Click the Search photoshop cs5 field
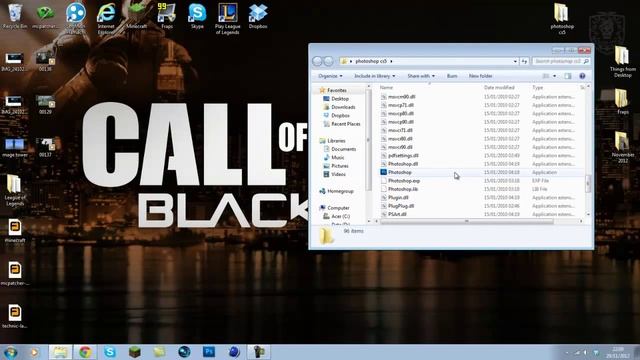 (561, 61)
